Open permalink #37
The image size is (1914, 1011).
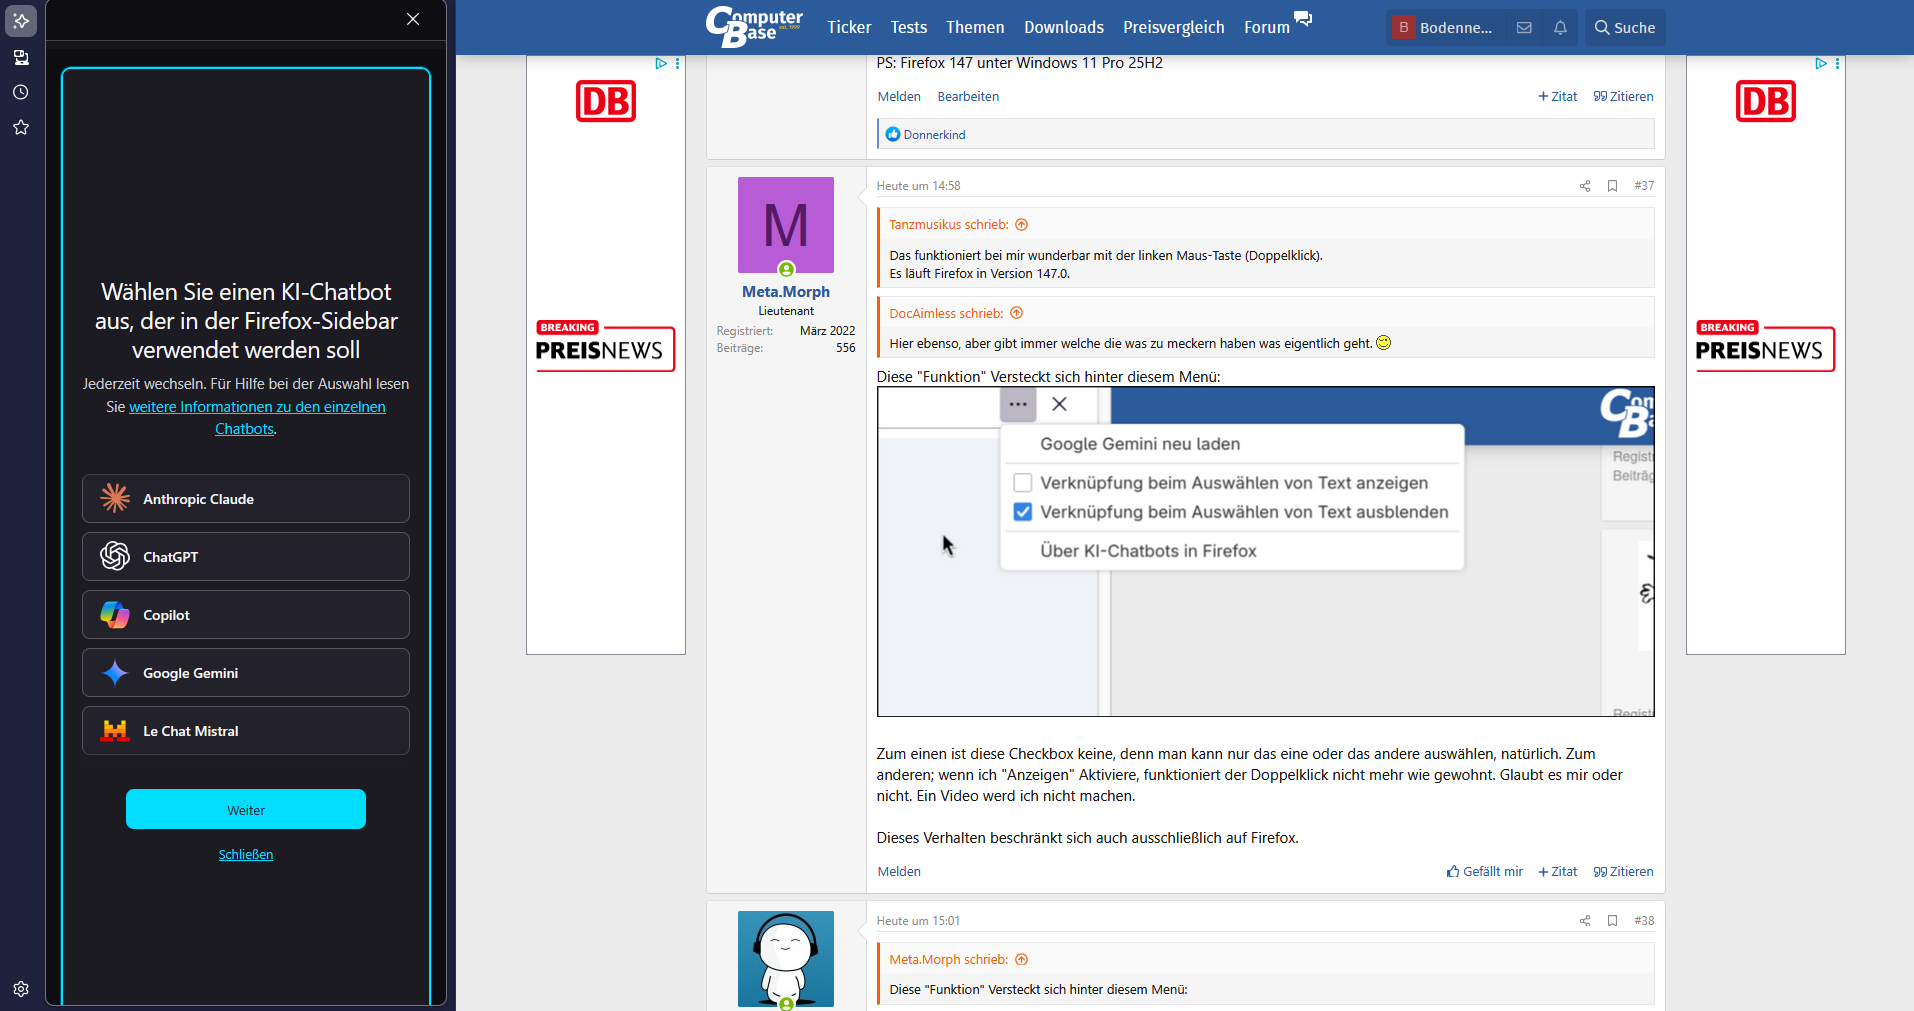click(x=1644, y=186)
